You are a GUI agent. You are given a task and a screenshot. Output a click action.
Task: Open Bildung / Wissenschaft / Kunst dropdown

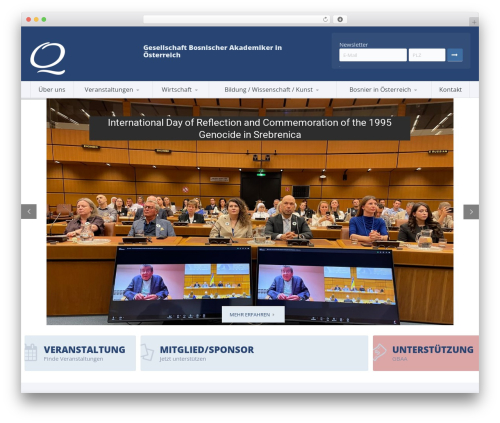[x=272, y=90]
